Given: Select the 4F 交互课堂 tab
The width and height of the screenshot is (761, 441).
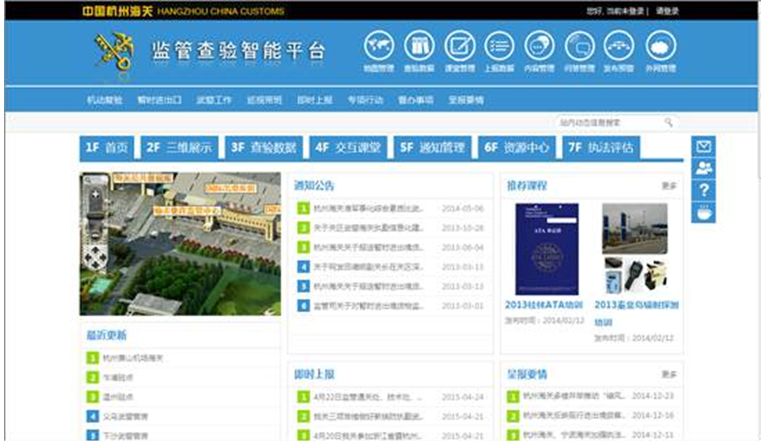Looking at the screenshot, I should click(x=348, y=148).
